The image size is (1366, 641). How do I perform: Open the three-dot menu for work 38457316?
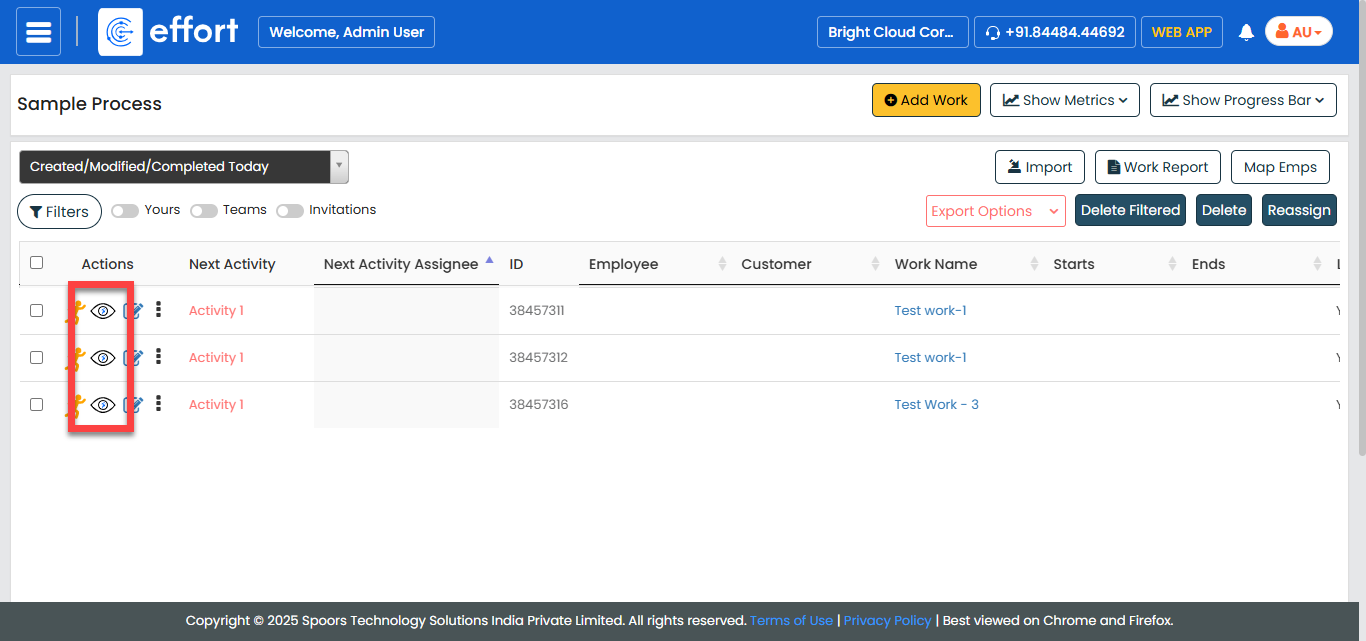(x=158, y=404)
